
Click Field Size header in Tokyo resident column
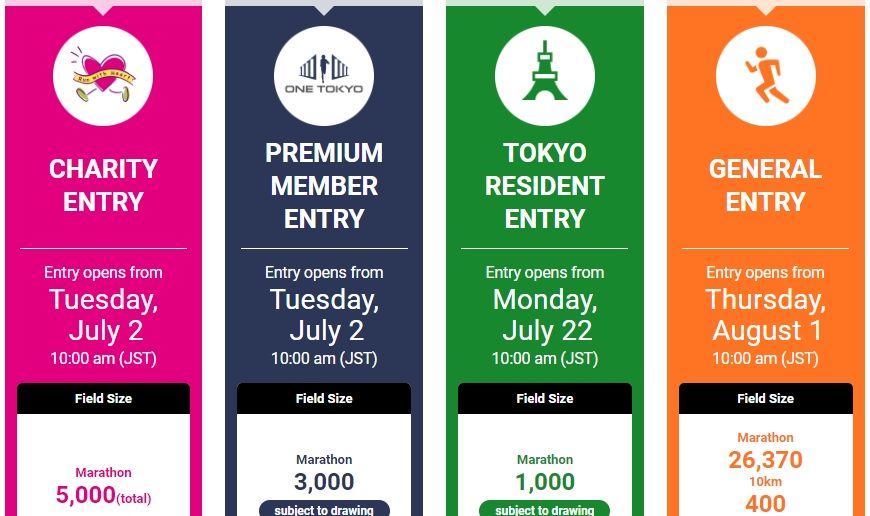click(x=545, y=398)
